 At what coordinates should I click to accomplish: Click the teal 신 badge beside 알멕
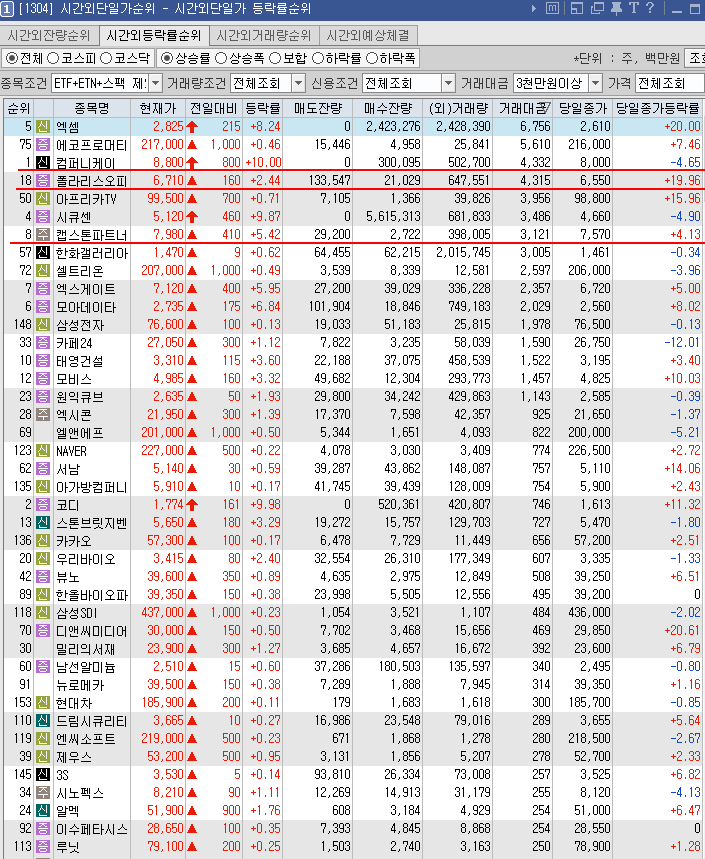(43, 811)
